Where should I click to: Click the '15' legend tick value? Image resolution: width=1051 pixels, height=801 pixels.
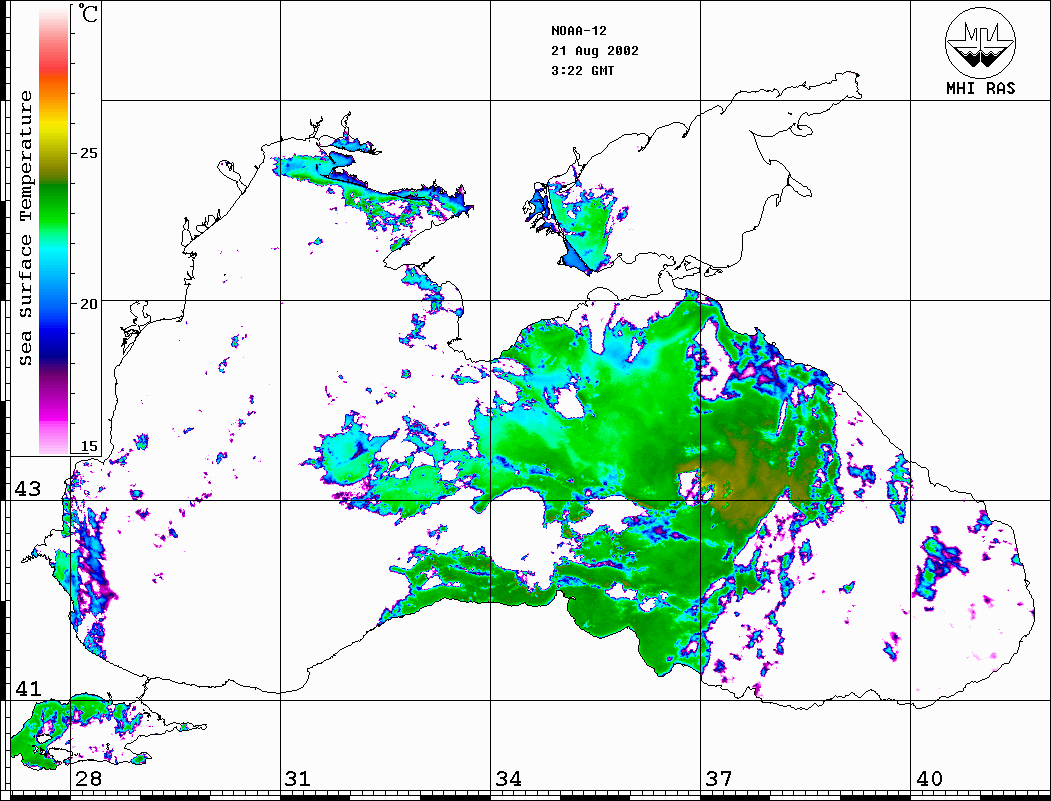pyautogui.click(x=88, y=446)
